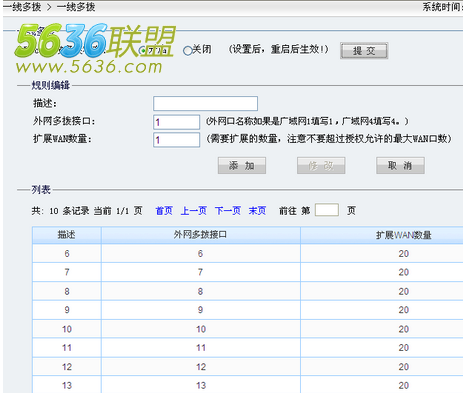Click the 当前 1/1 页 page indicator

tap(118, 211)
